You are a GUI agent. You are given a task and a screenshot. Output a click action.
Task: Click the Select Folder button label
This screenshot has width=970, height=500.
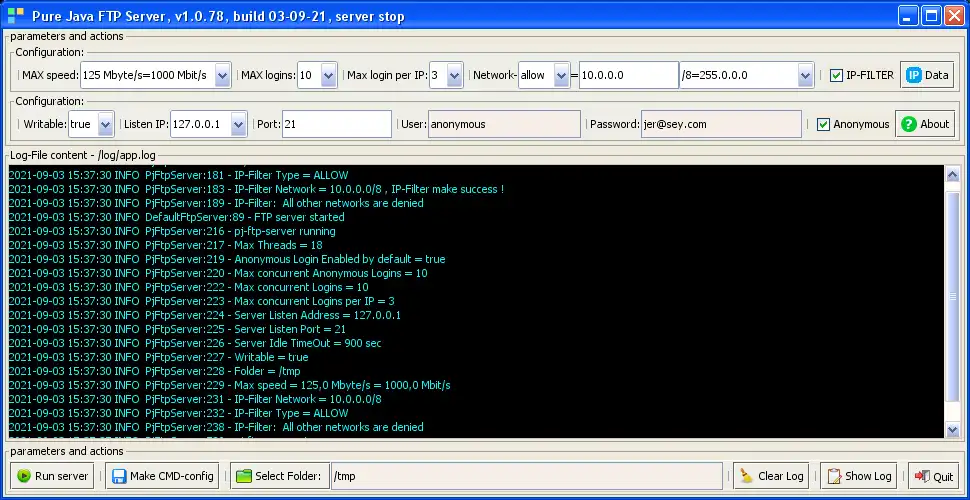point(288,476)
